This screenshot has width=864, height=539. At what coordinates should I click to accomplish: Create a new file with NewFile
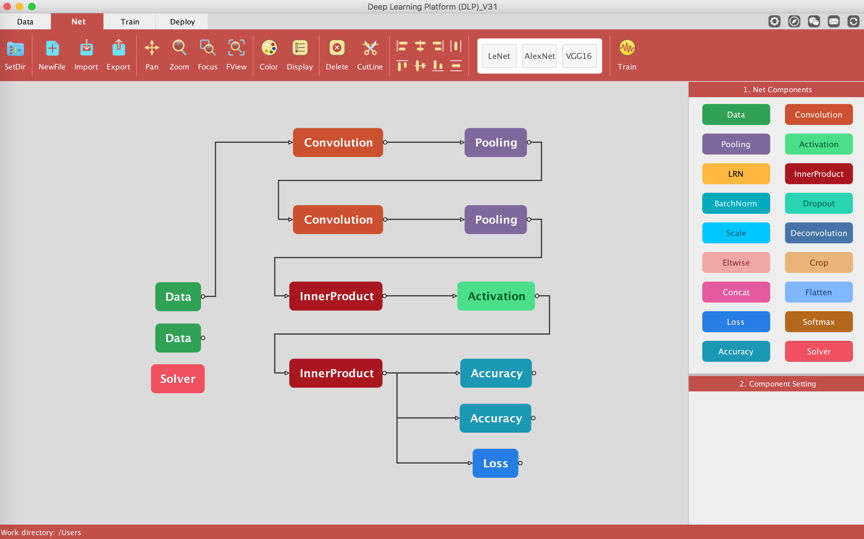pos(52,49)
